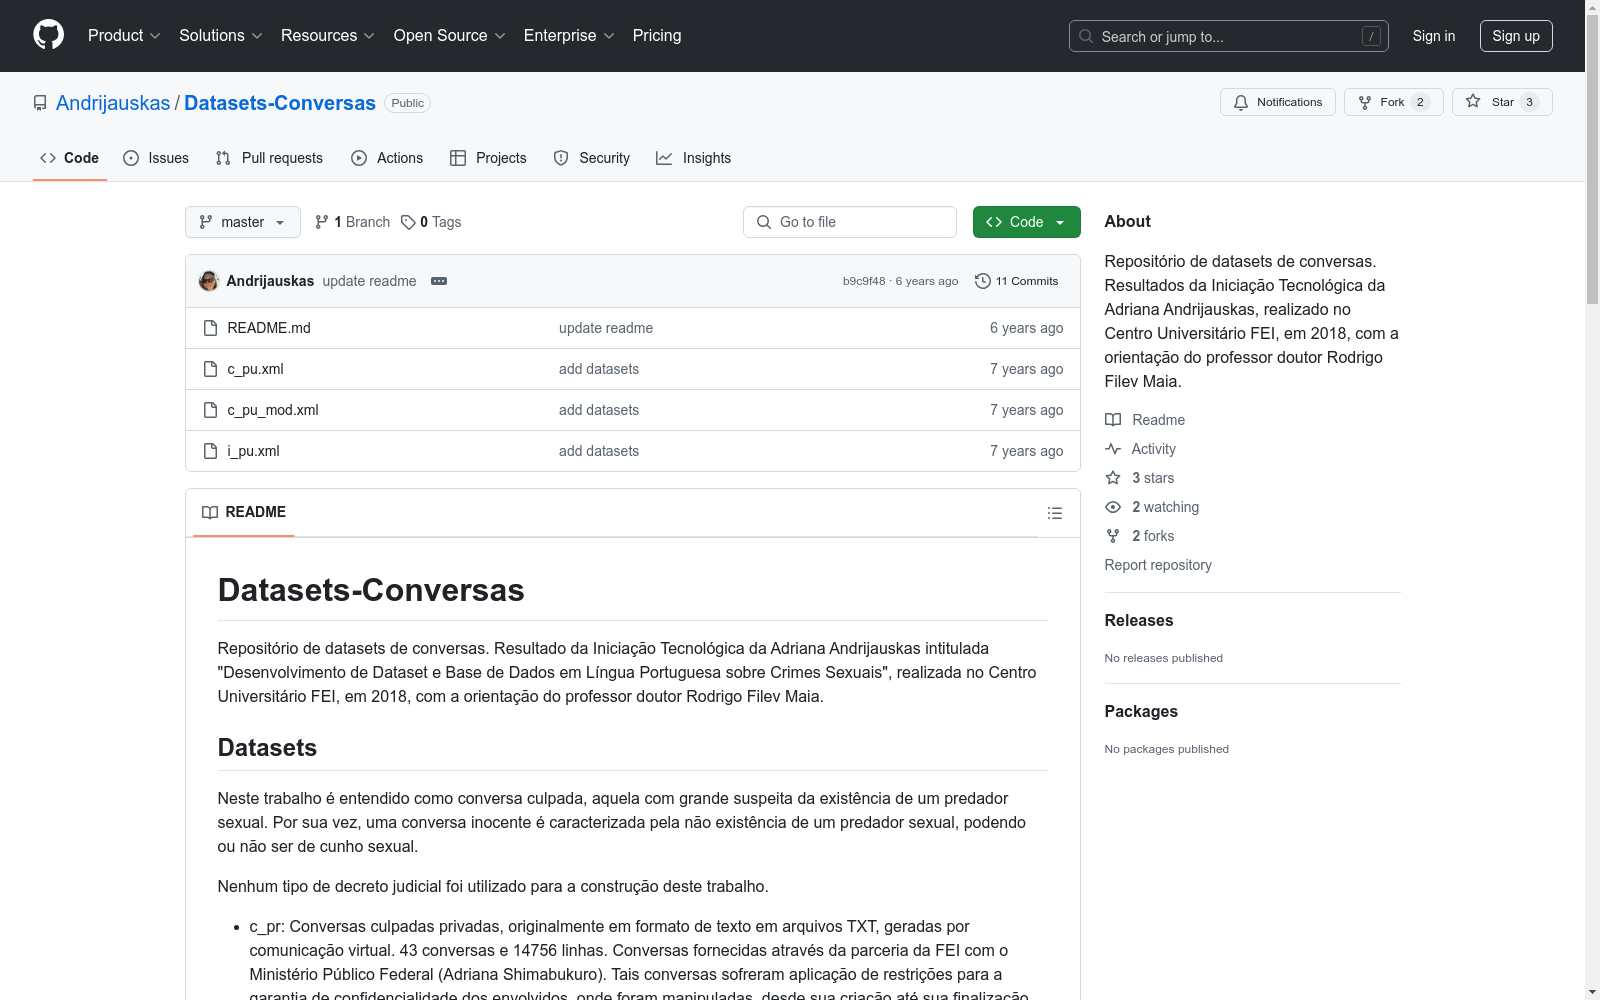The image size is (1600, 1000).
Task: Expand commit message ellipsis button
Action: [439, 281]
